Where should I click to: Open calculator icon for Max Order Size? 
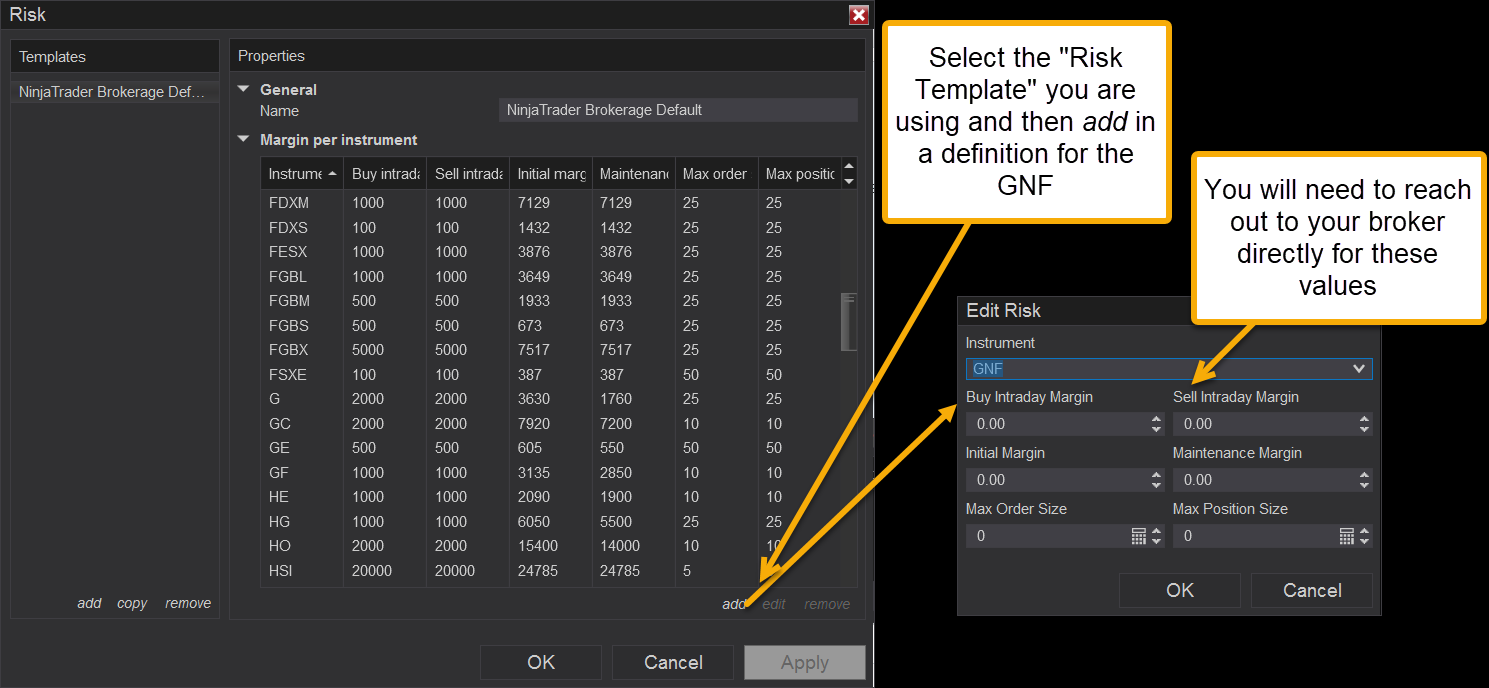click(1139, 536)
